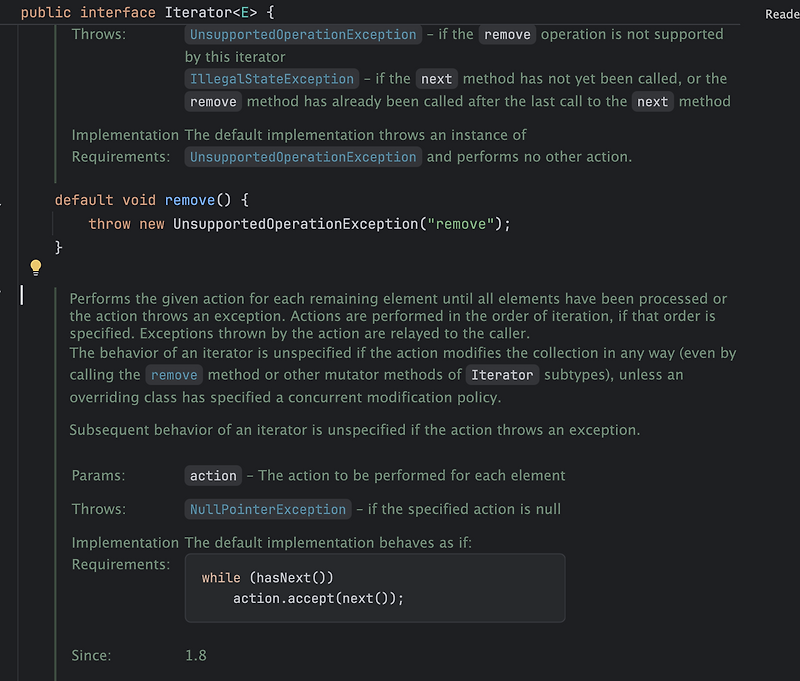This screenshot has width=800, height=681.
Task: Follow the blue remove method link in the doc
Action: coord(174,375)
